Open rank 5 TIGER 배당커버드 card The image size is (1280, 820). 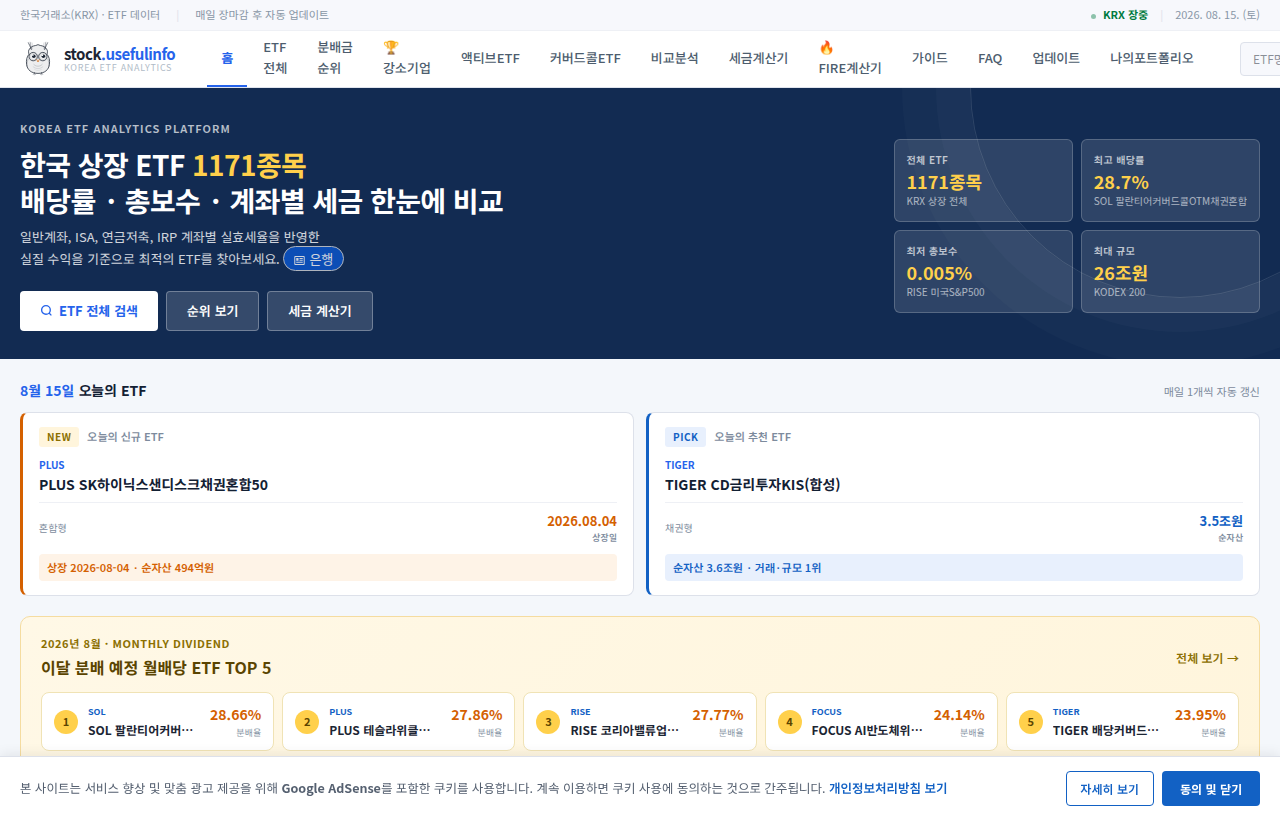(1122, 722)
